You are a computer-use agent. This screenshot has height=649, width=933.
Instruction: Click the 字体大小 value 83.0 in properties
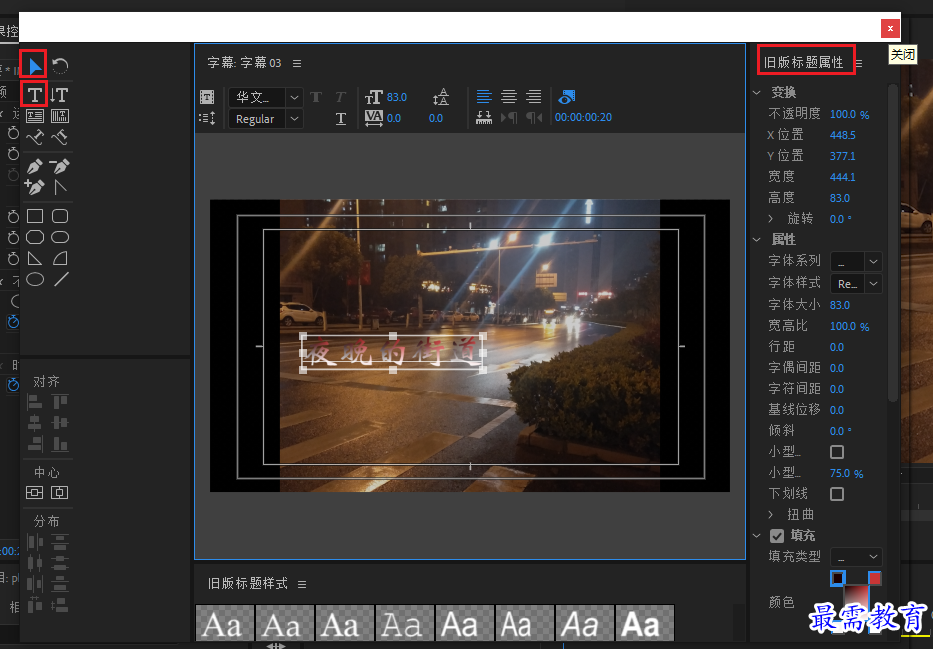coord(840,305)
